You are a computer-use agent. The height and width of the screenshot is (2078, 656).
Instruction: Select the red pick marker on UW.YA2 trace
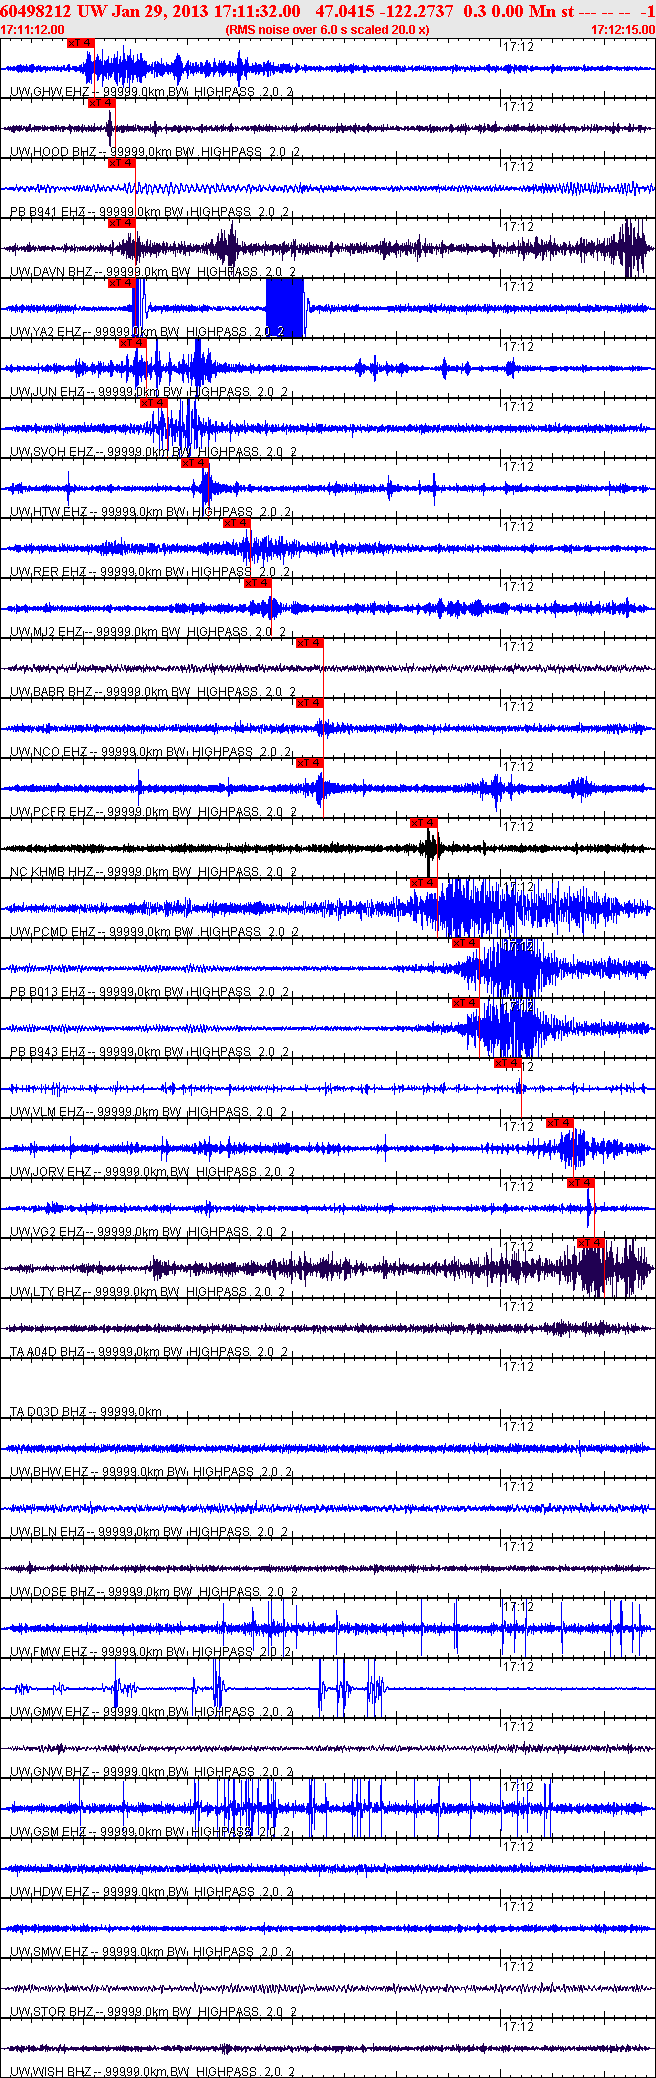coord(121,283)
